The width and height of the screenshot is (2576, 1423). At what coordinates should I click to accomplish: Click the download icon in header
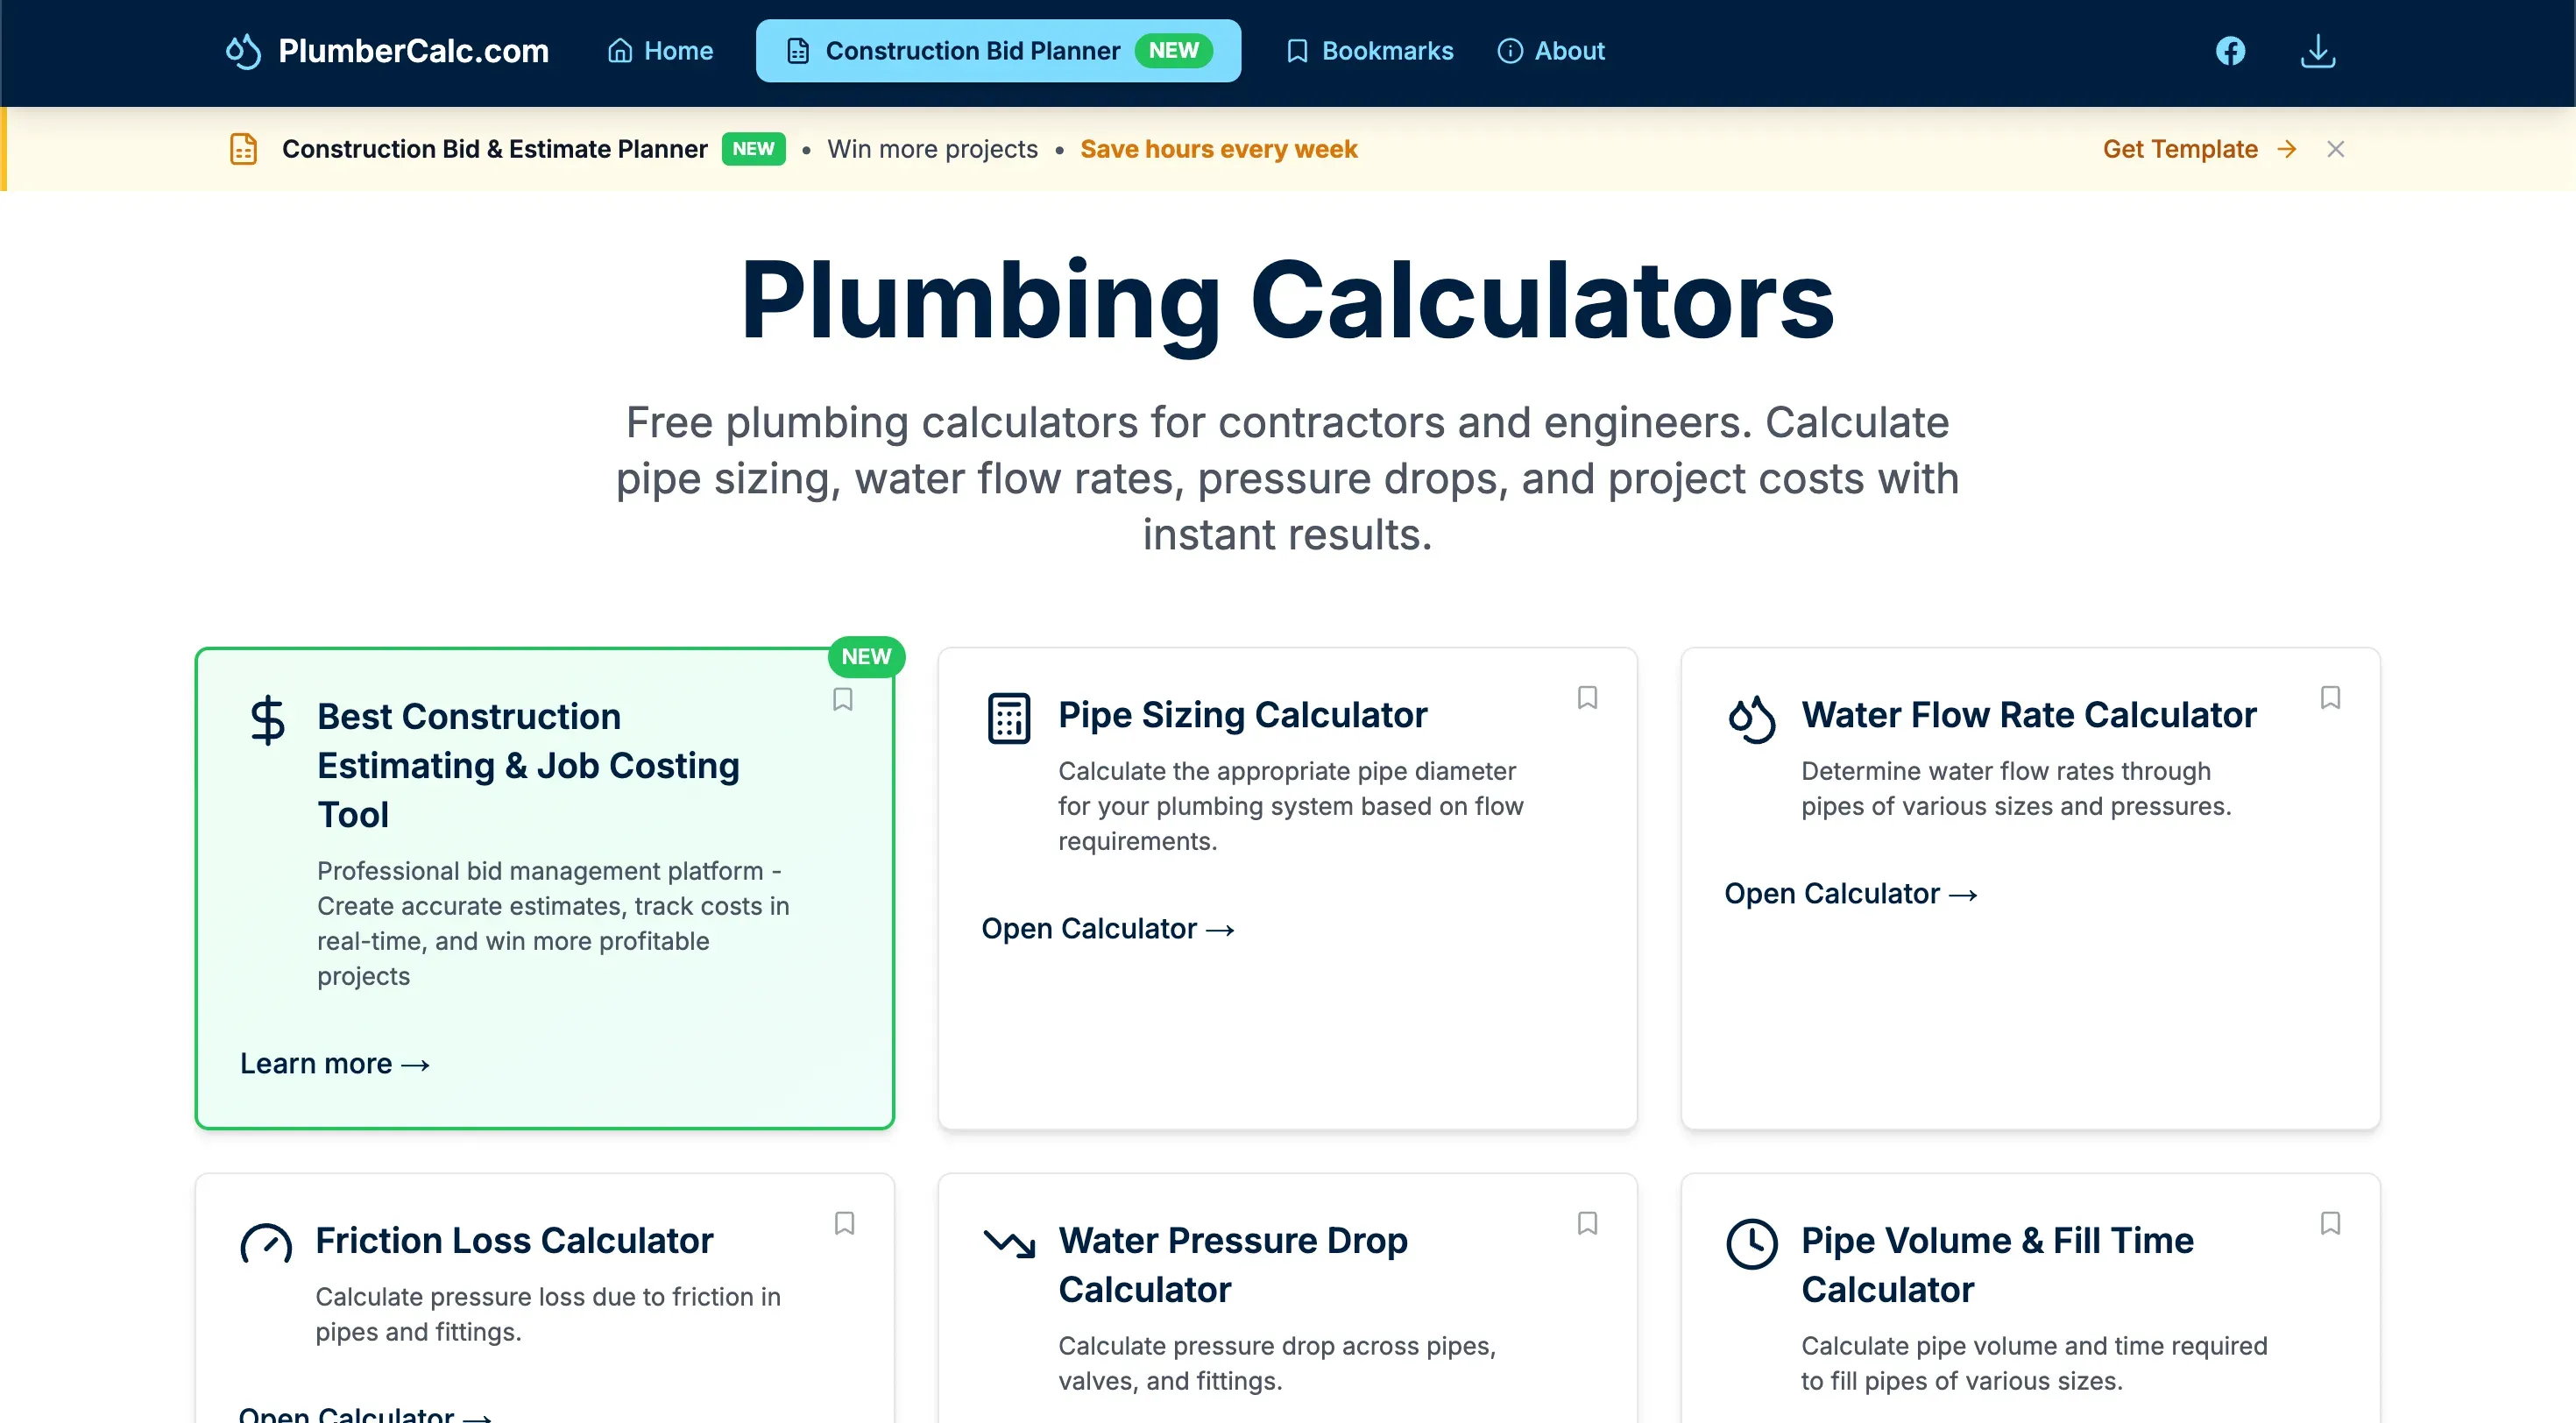click(2317, 51)
